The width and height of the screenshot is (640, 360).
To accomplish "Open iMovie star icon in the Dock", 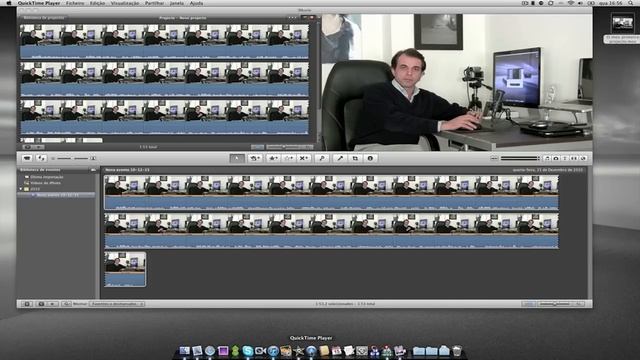I will coord(298,351).
